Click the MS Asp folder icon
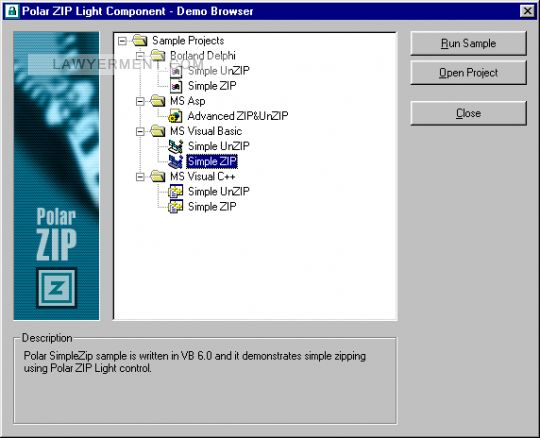The width and height of the screenshot is (540, 438). (x=158, y=101)
